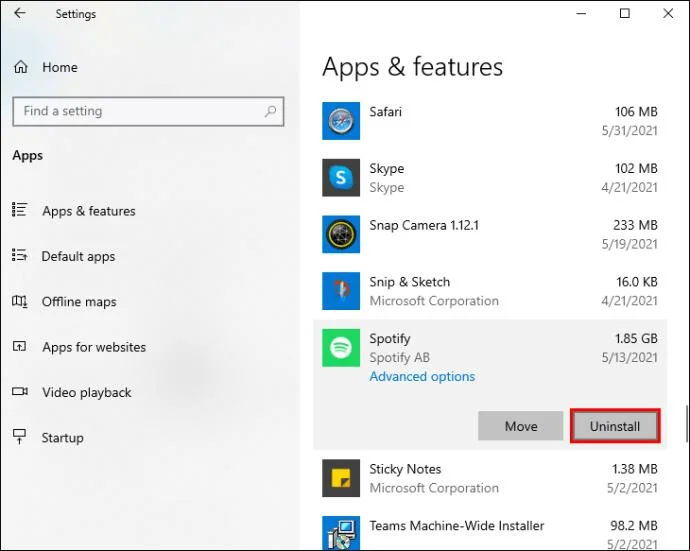Click Snap Camera's 233 MB size value
The image size is (690, 551).
click(x=635, y=225)
